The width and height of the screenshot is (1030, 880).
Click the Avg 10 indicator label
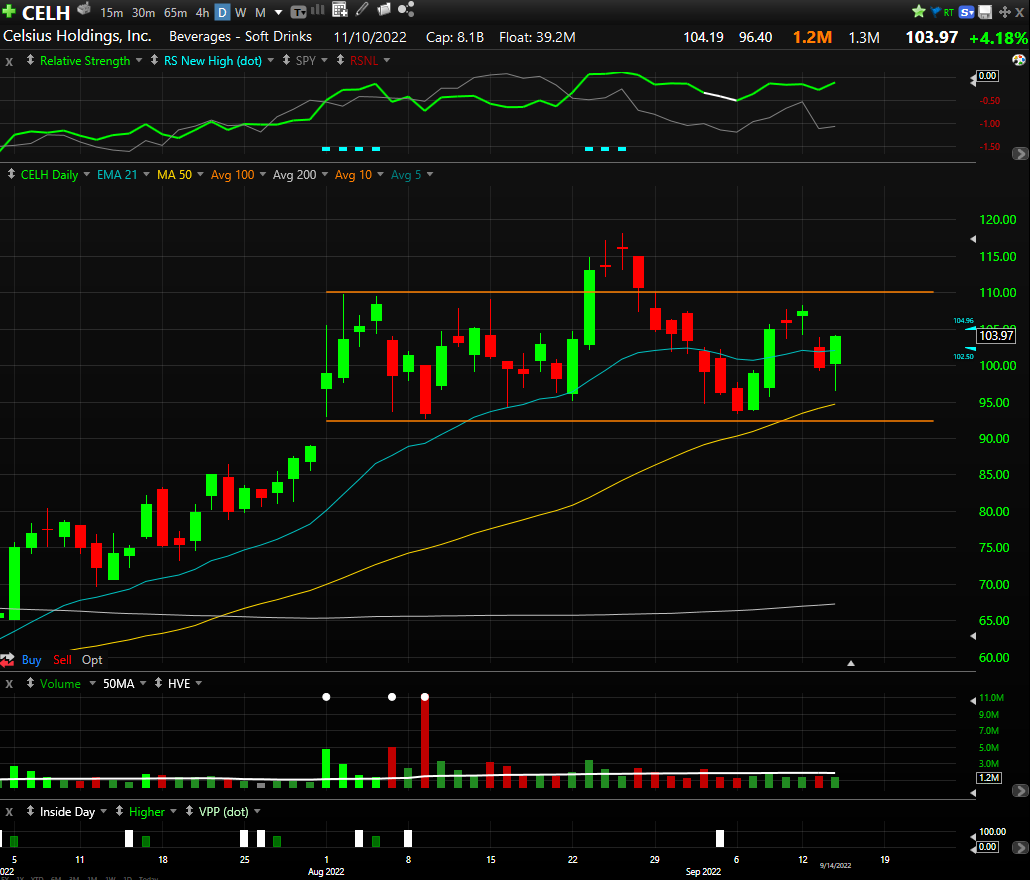(353, 175)
